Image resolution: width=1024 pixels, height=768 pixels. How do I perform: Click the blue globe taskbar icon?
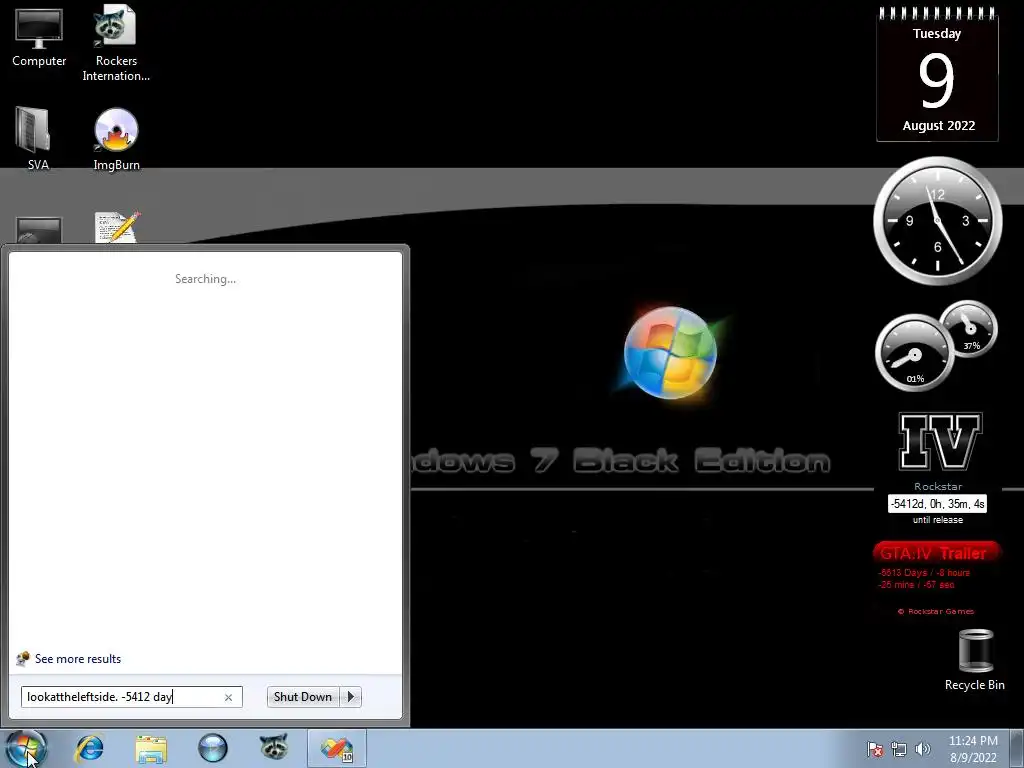tap(212, 748)
